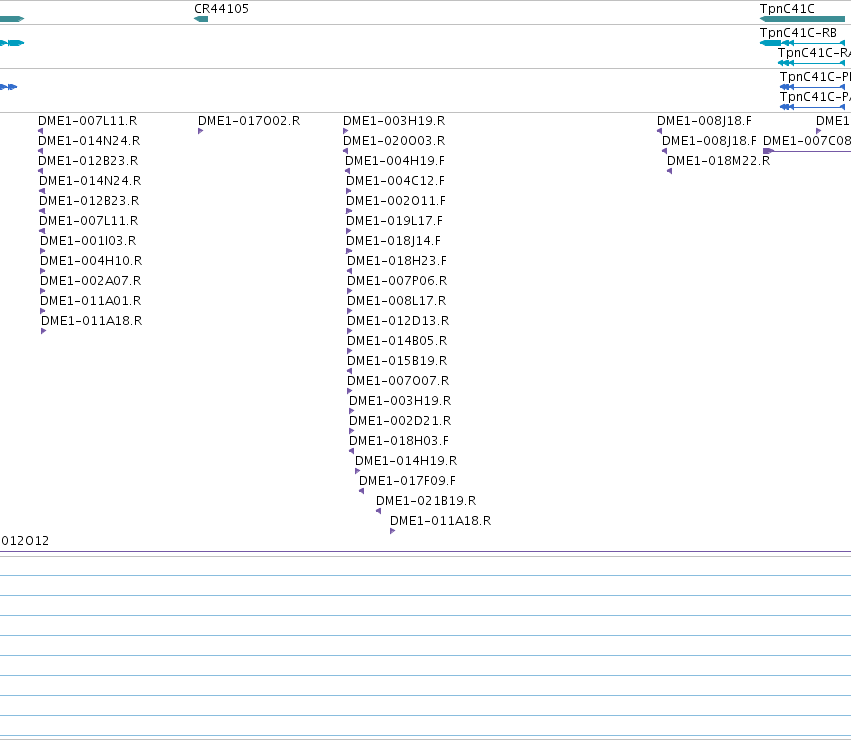Open feature DME1-004H19.F

[395, 161]
